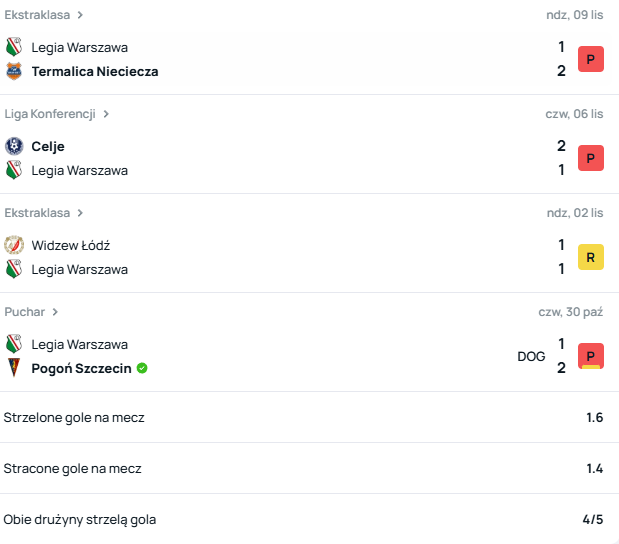
Task: Open Ekstraklasa link above Widzew Łódź match
Action: 37,213
